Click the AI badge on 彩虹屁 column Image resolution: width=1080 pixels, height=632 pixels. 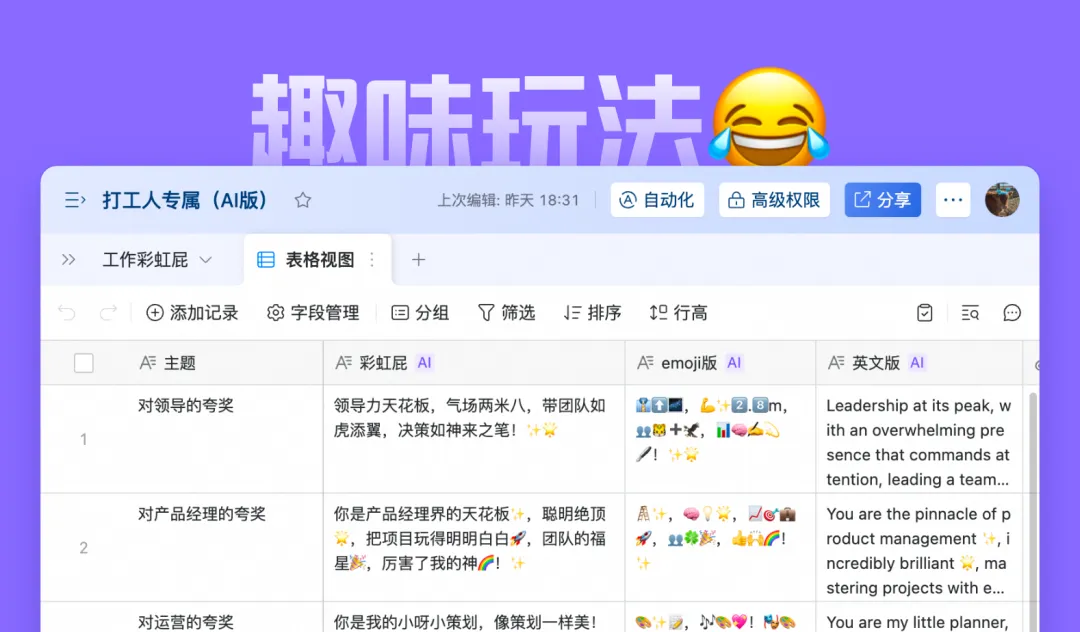tap(424, 363)
